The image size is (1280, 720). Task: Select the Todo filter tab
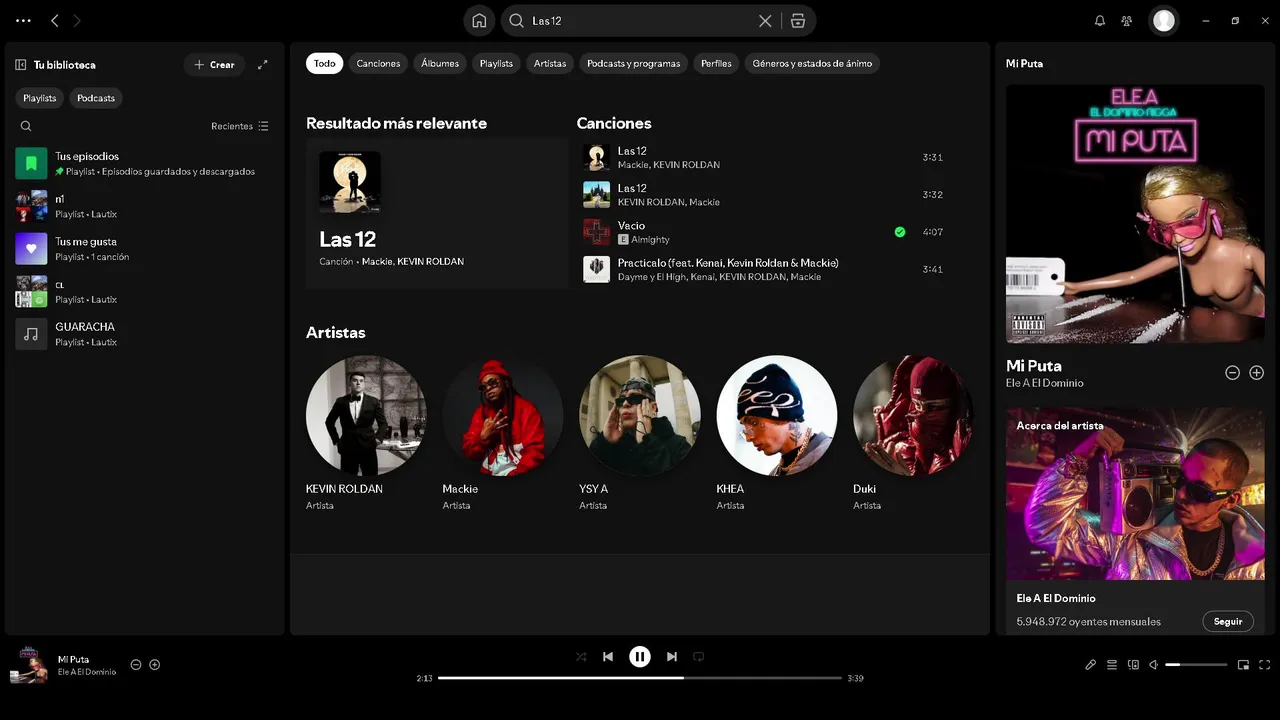point(325,63)
